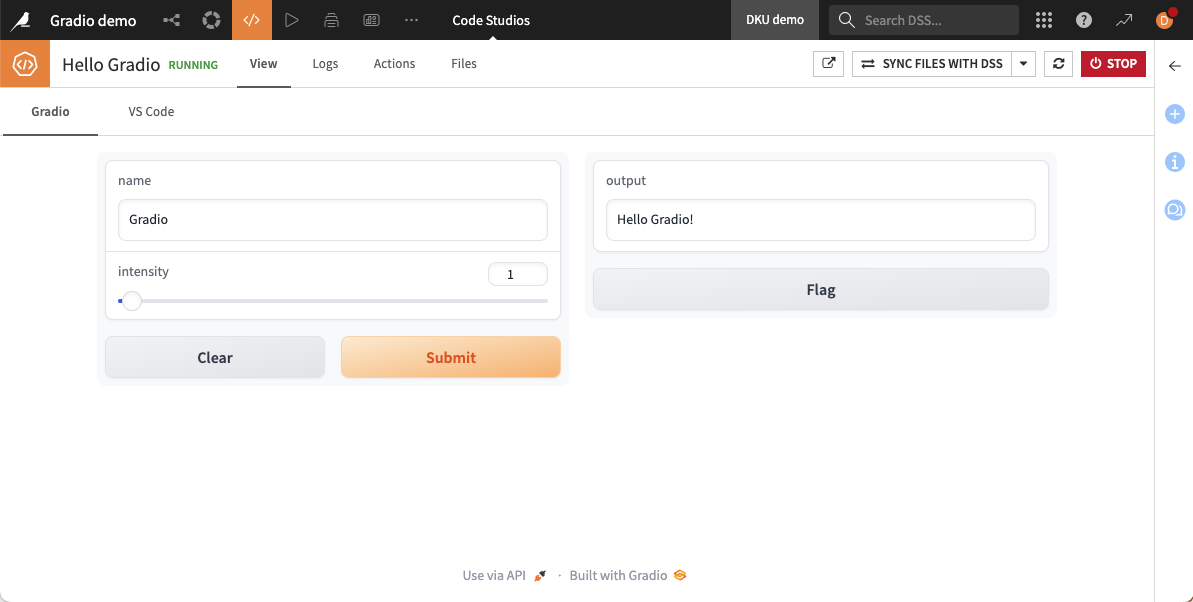
Task: Select the Gradio sub-tab
Action: click(x=50, y=112)
